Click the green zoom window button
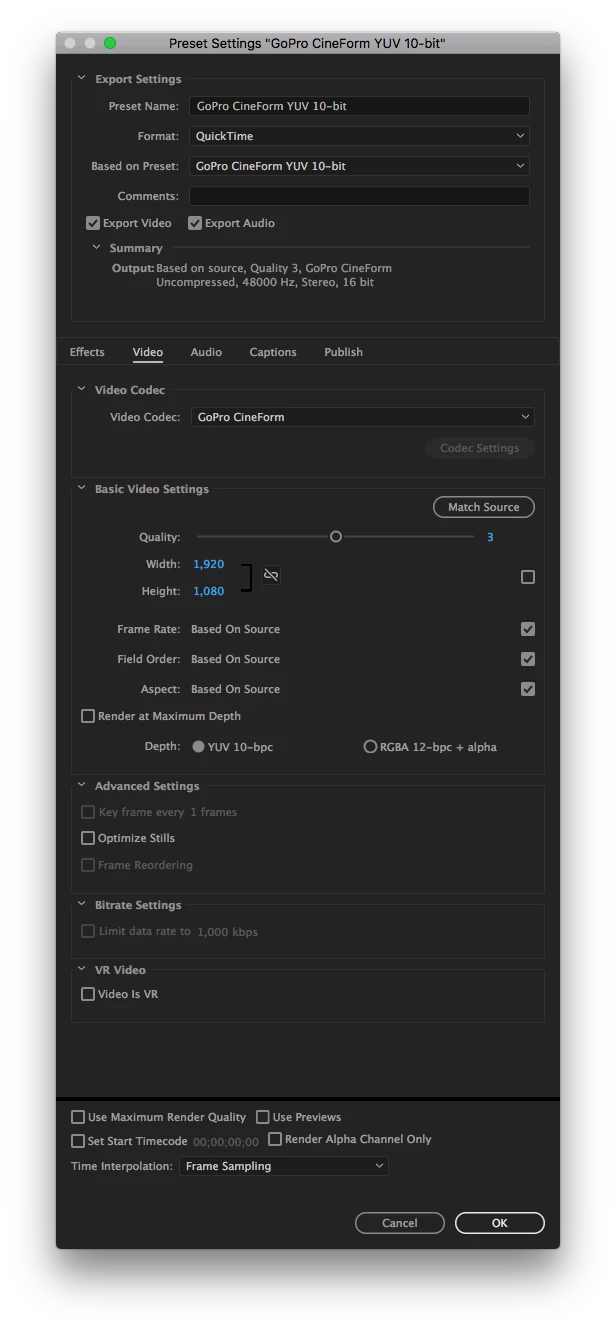 click(x=110, y=43)
